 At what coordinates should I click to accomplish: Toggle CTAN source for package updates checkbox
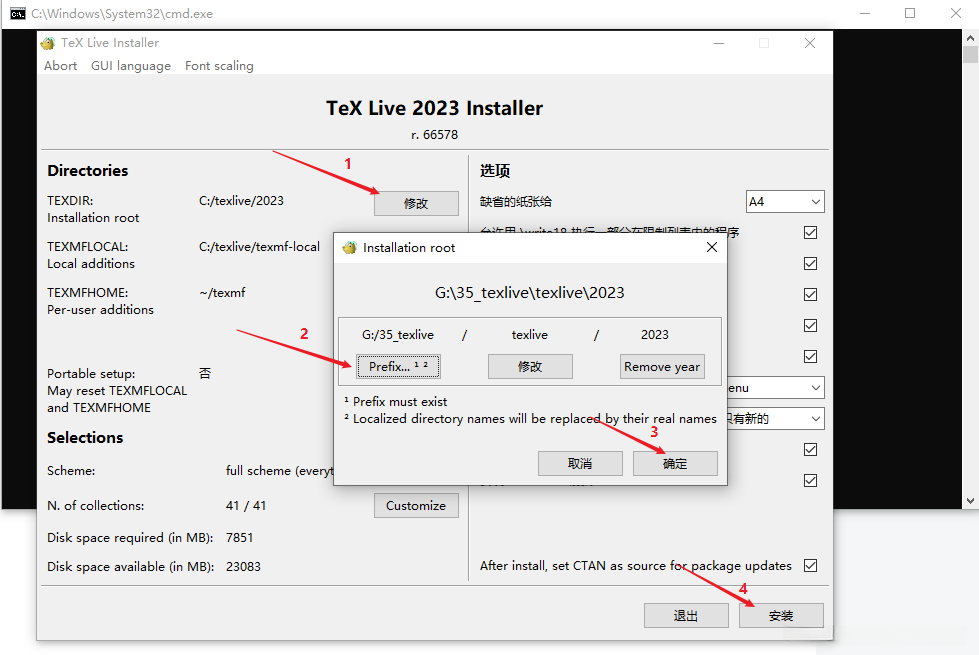click(810, 566)
